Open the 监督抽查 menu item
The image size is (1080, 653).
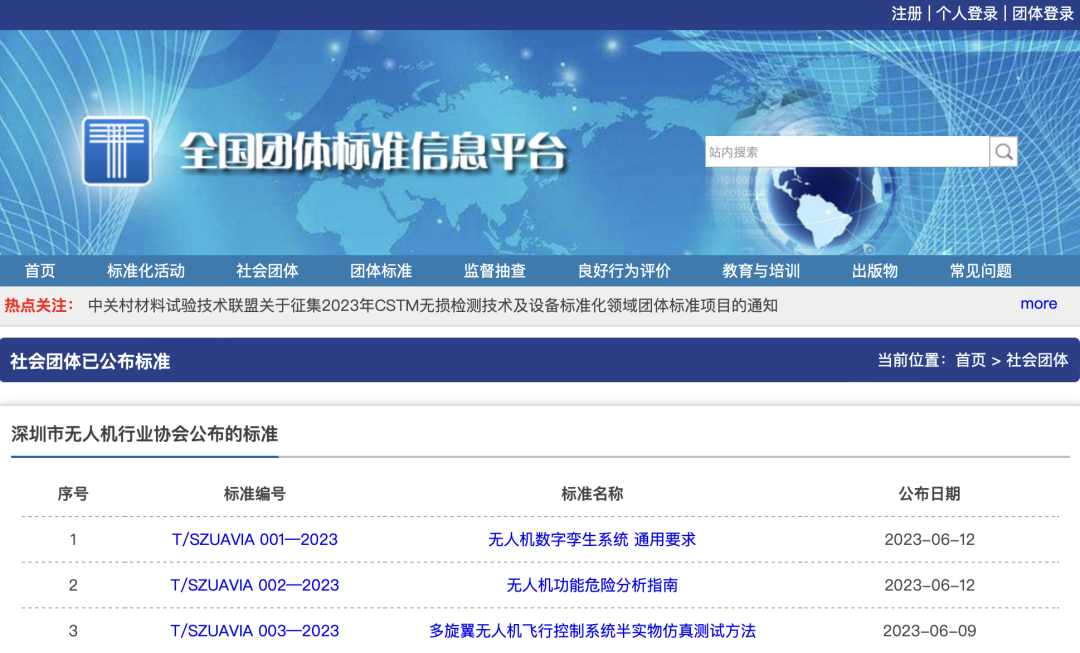click(x=495, y=271)
